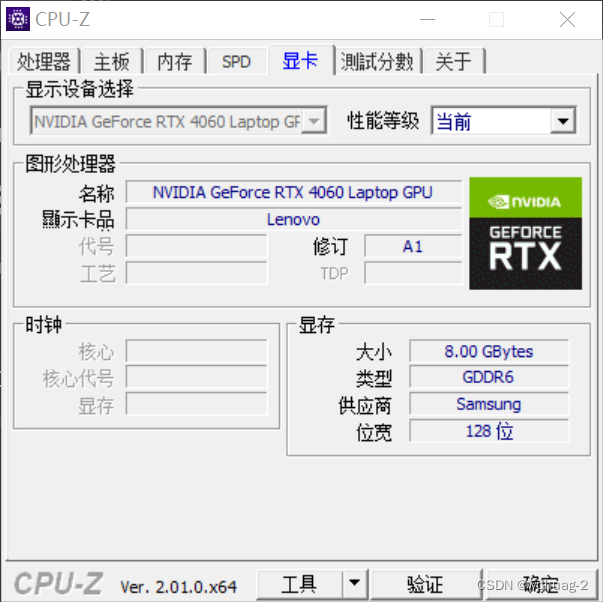Screen dimensions: 603x602
Task: Click the empty TDP field
Action: (x=413, y=273)
